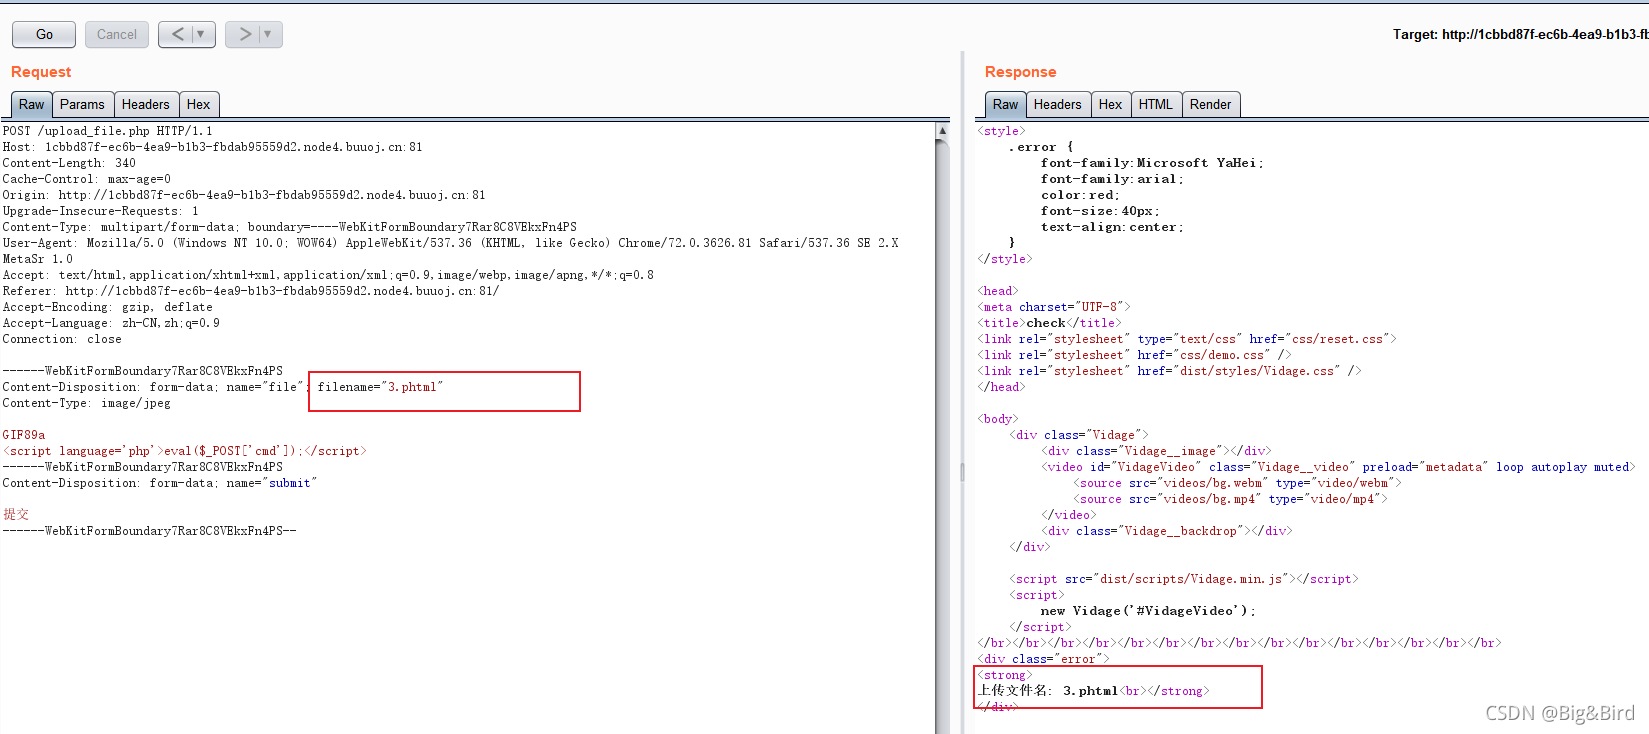Switch to the Response Render tab

[1211, 104]
